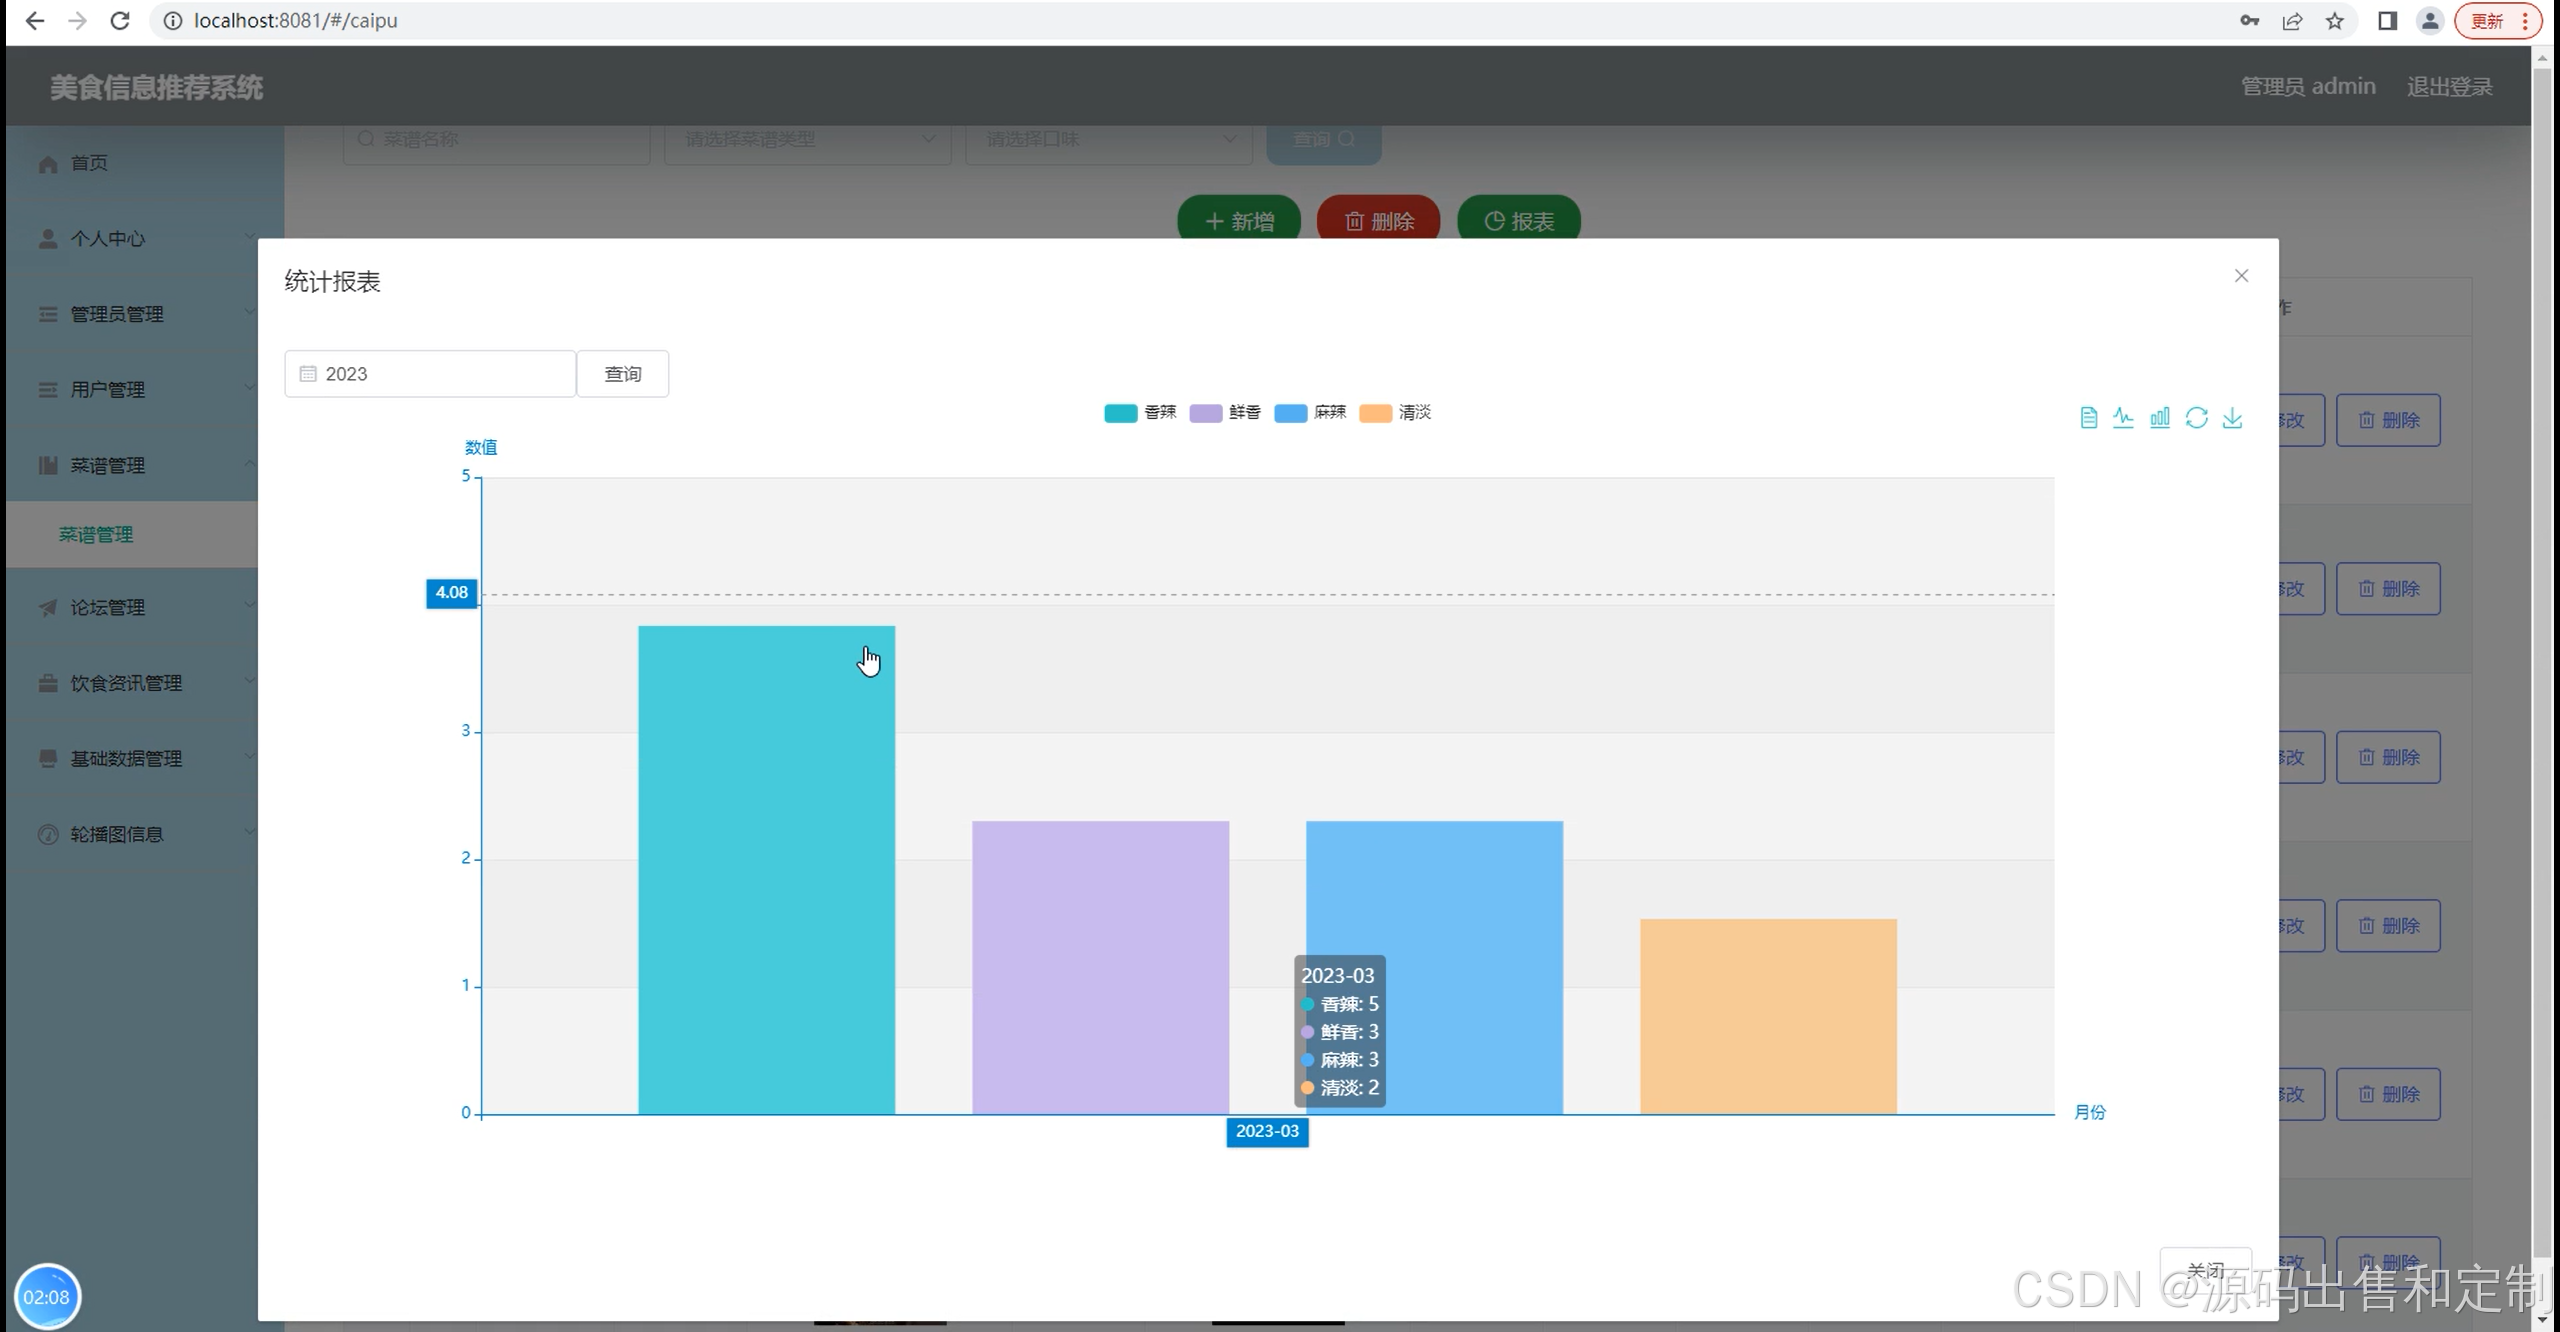Screen dimensions: 2560x1332
Task: Open chart data view icon
Action: point(2088,418)
